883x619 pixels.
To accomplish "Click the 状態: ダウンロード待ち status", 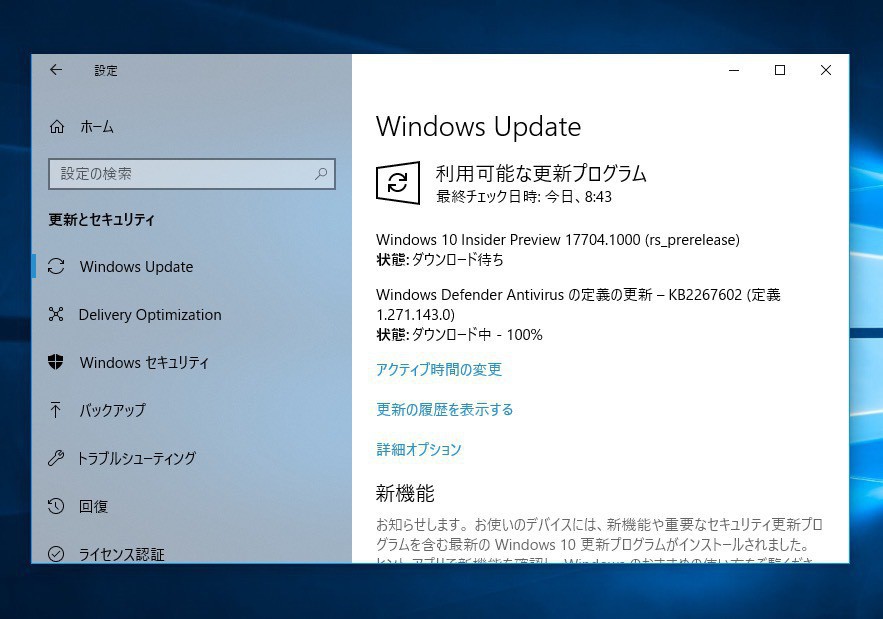I will [440, 260].
